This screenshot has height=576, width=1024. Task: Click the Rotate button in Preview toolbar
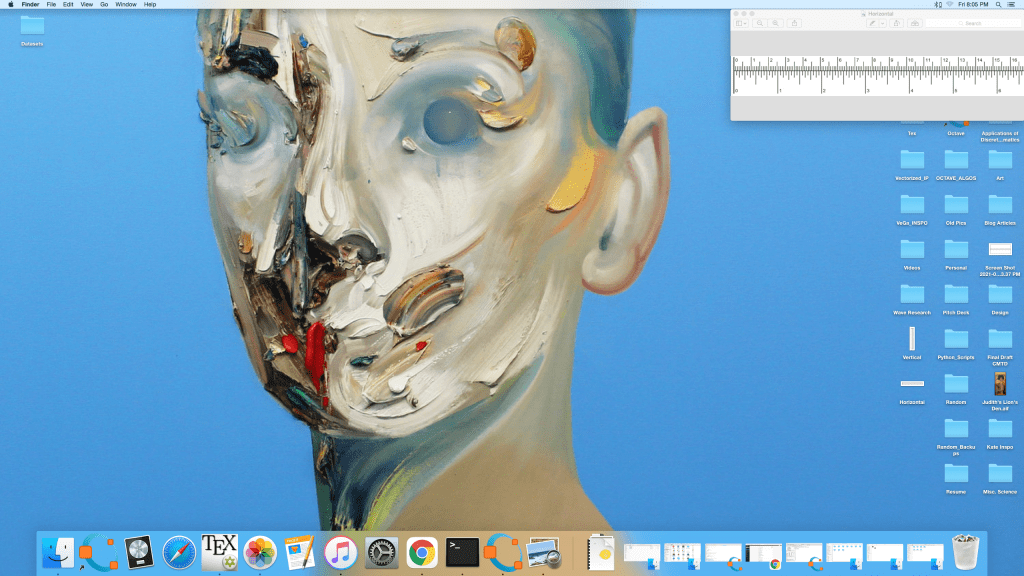[x=898, y=23]
